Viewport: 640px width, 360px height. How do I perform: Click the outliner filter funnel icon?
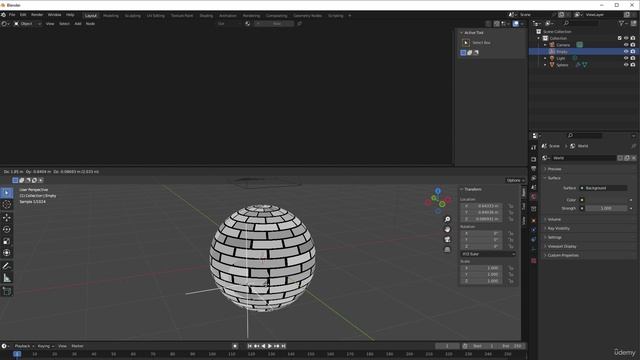point(622,23)
